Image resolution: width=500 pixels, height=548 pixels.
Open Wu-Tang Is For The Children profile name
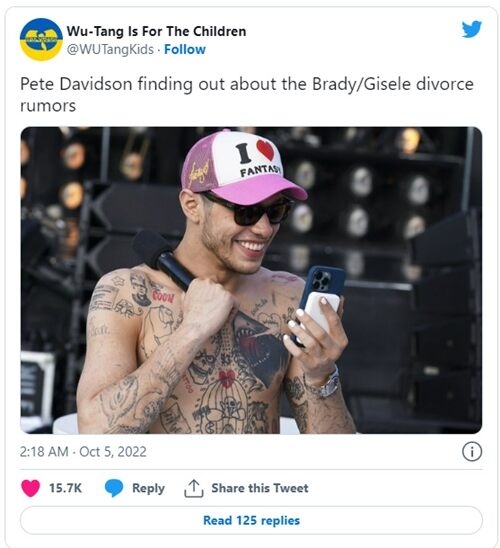(156, 31)
